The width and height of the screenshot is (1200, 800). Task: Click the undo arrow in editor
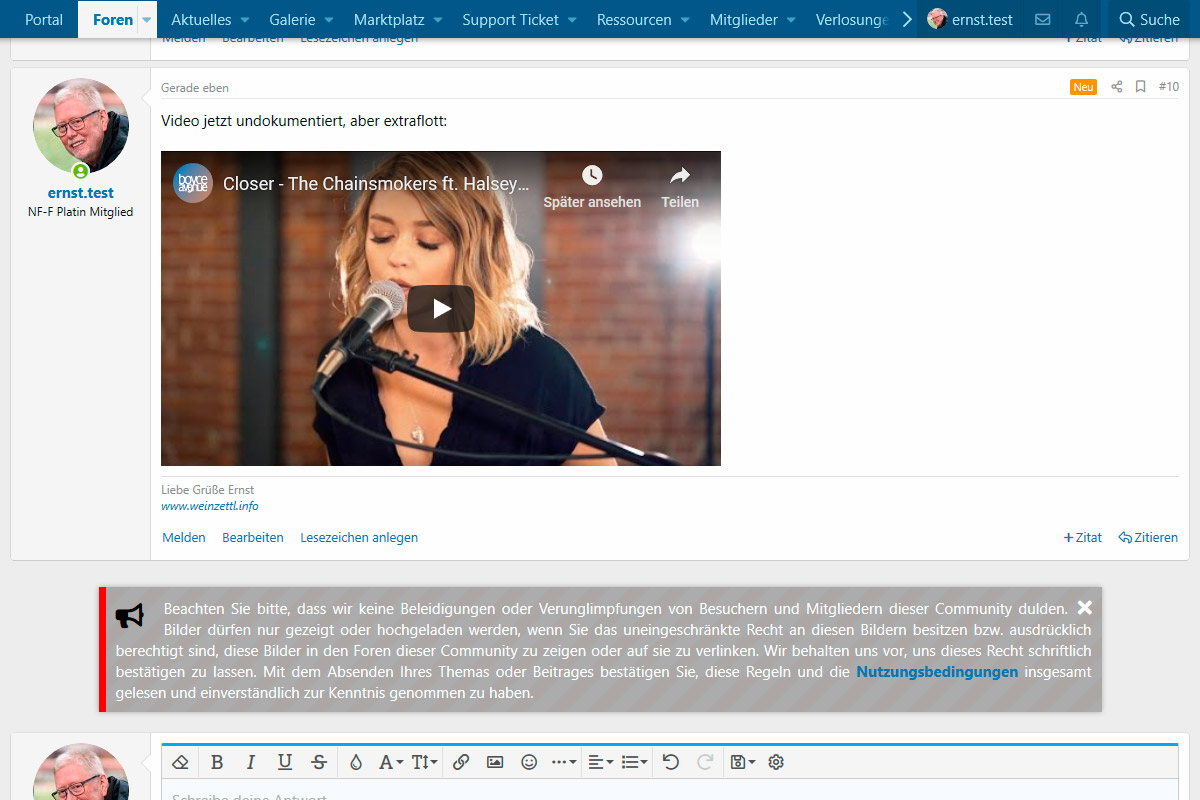[x=671, y=762]
